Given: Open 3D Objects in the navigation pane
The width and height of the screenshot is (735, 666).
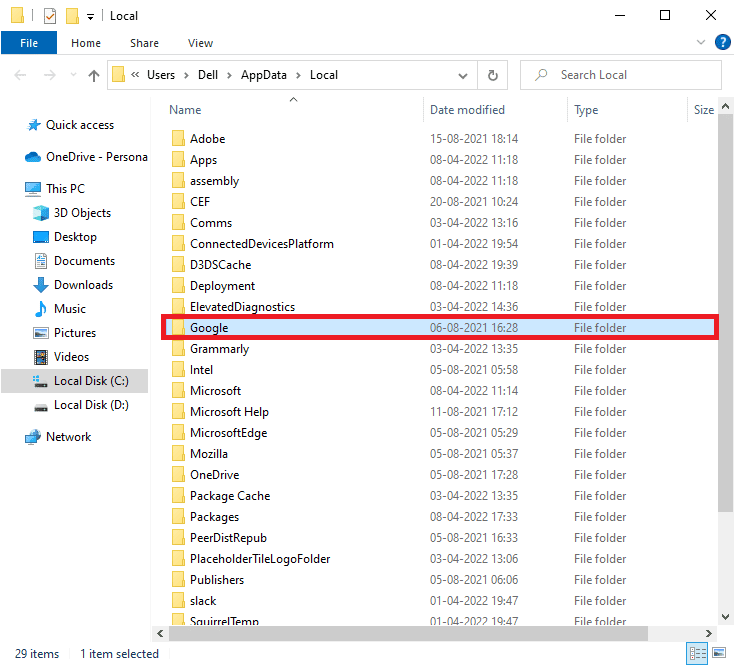Looking at the screenshot, I should point(41,213).
